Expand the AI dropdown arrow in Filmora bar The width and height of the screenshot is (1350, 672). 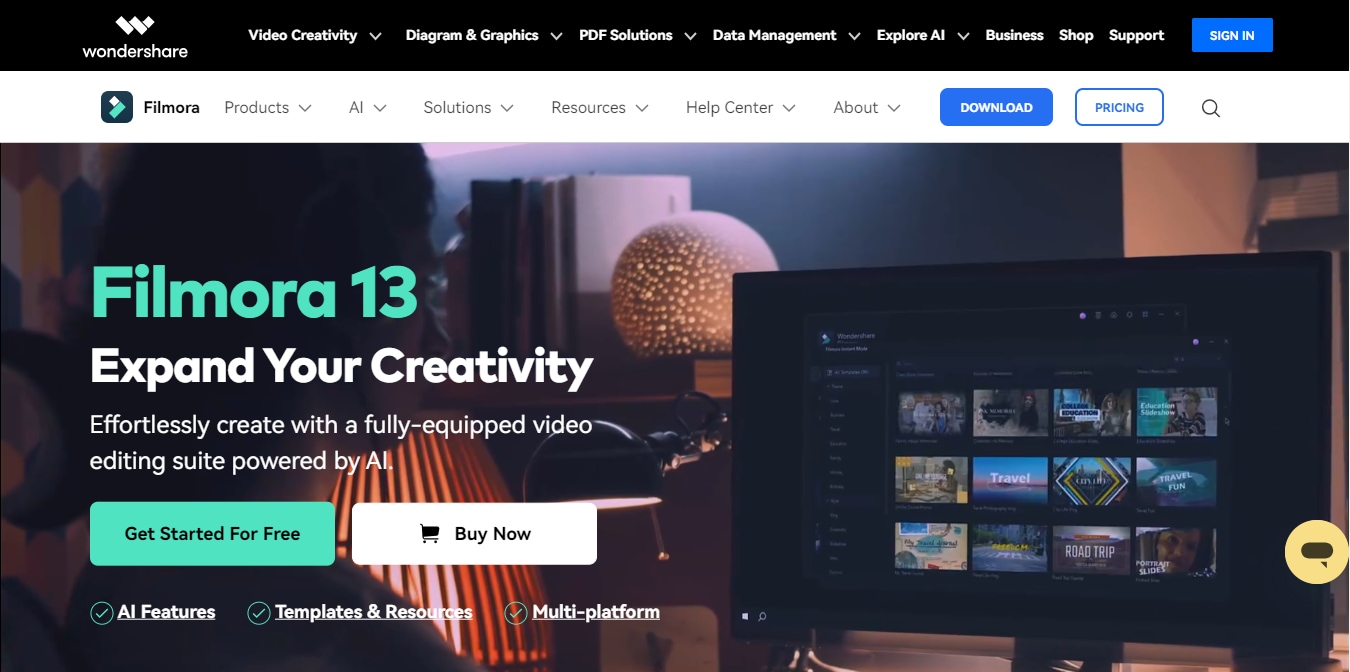pos(380,108)
